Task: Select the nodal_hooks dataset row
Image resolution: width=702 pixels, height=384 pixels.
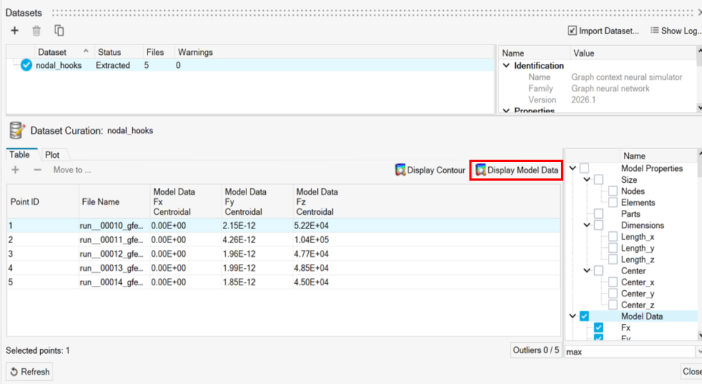Action: click(x=250, y=65)
